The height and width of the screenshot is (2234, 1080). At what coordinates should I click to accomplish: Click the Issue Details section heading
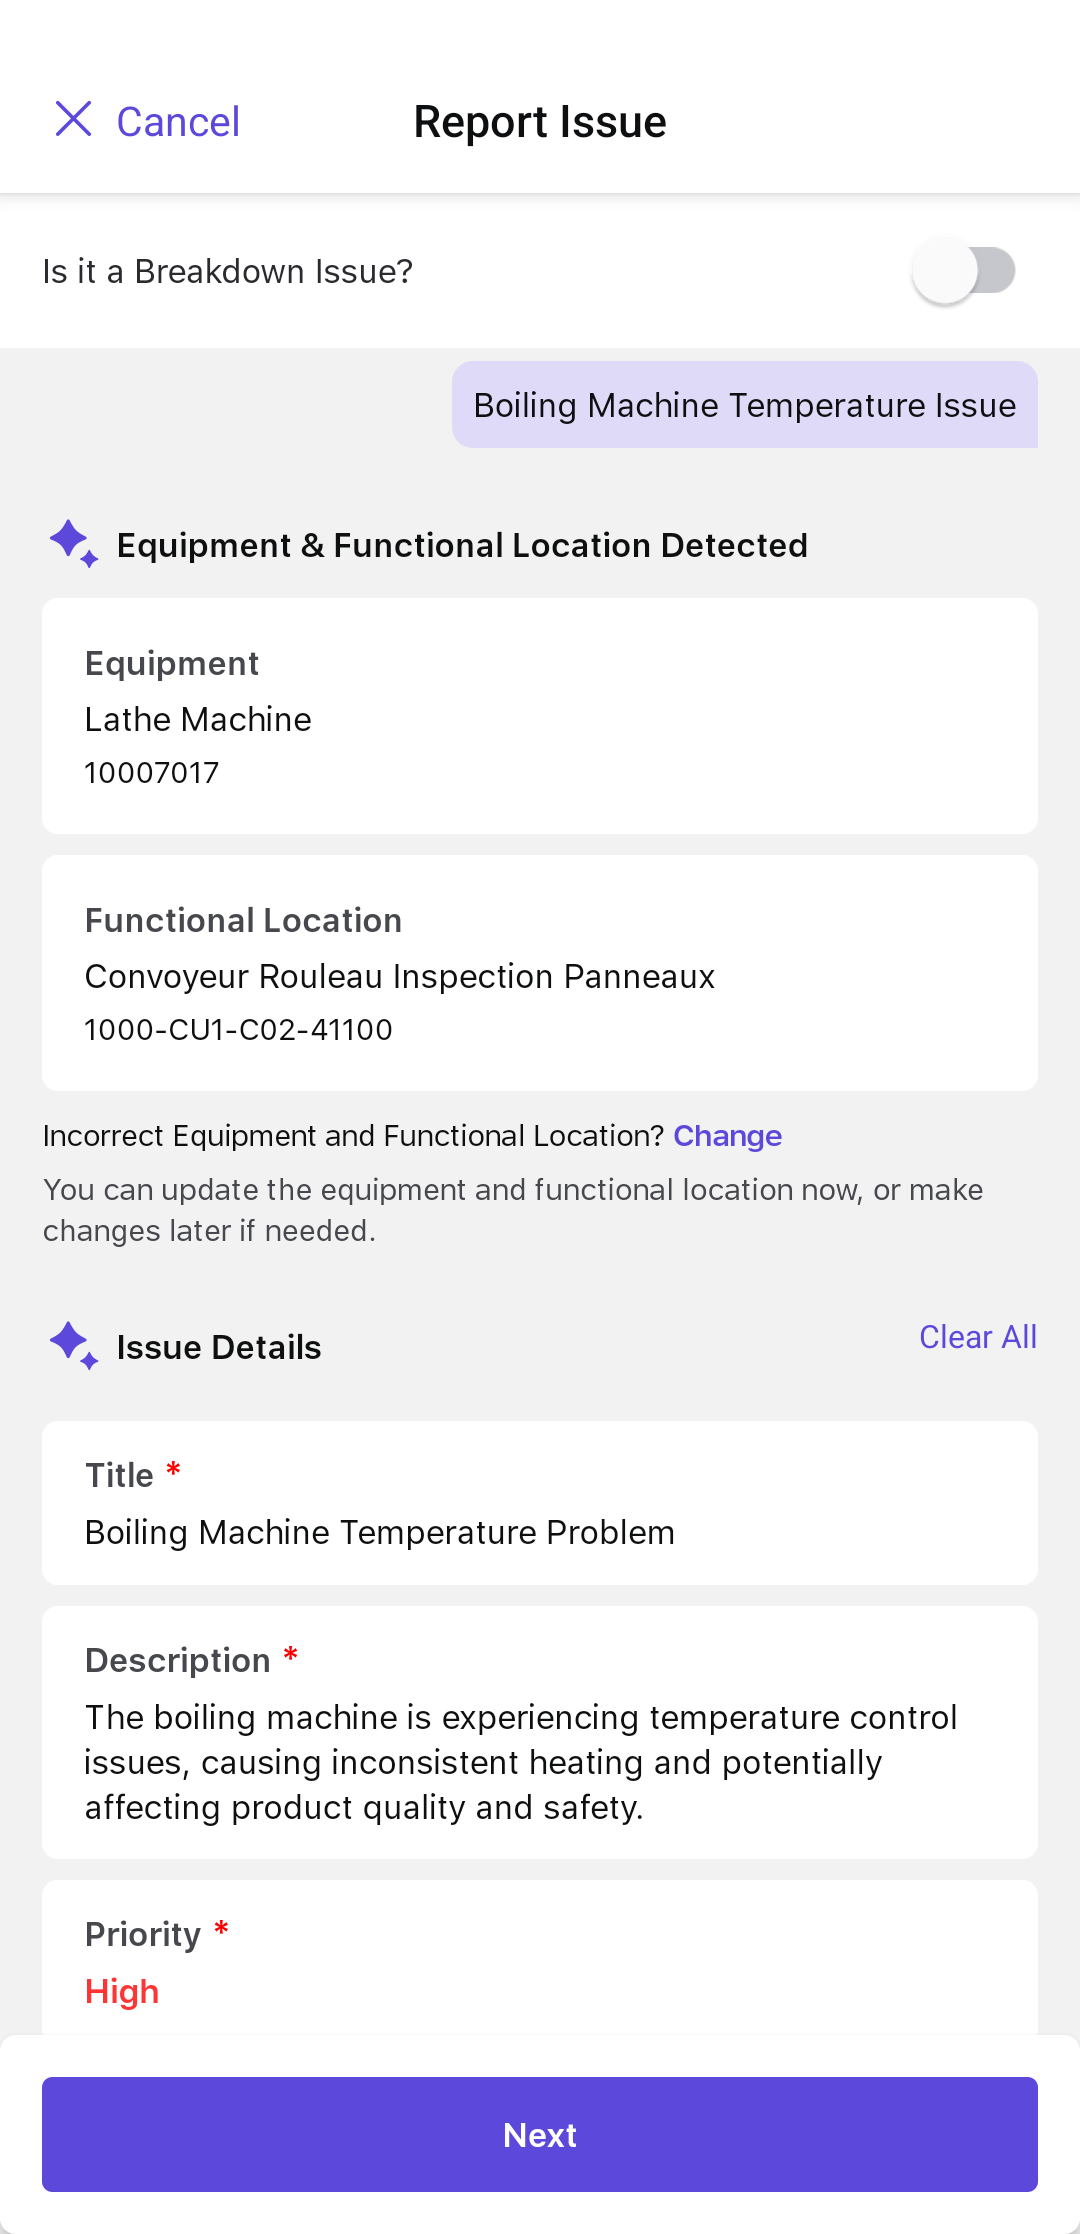219,1347
